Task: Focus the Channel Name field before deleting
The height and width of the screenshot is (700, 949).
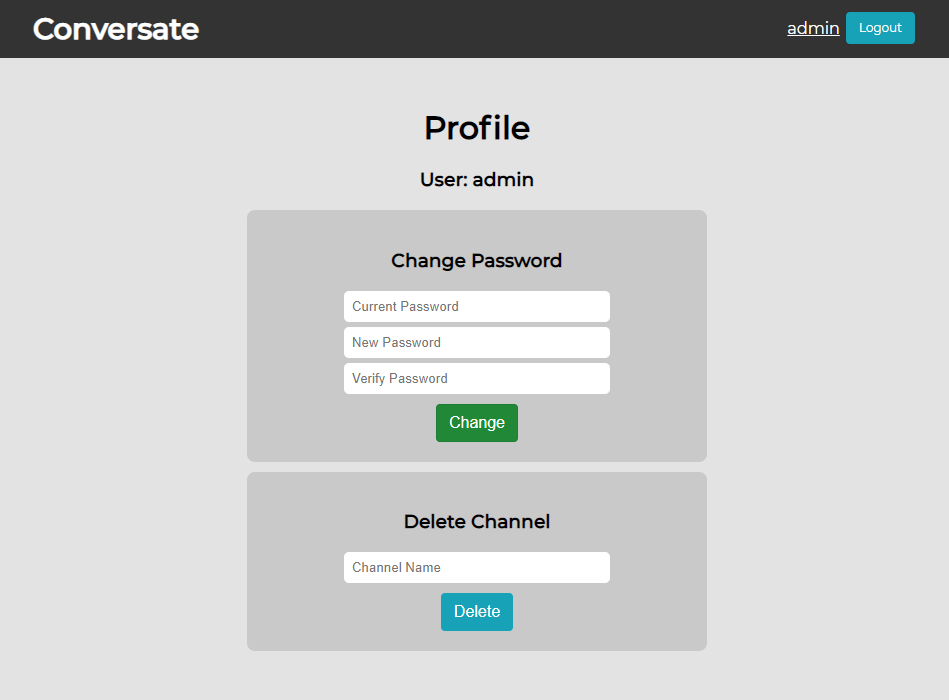Action: [477, 567]
